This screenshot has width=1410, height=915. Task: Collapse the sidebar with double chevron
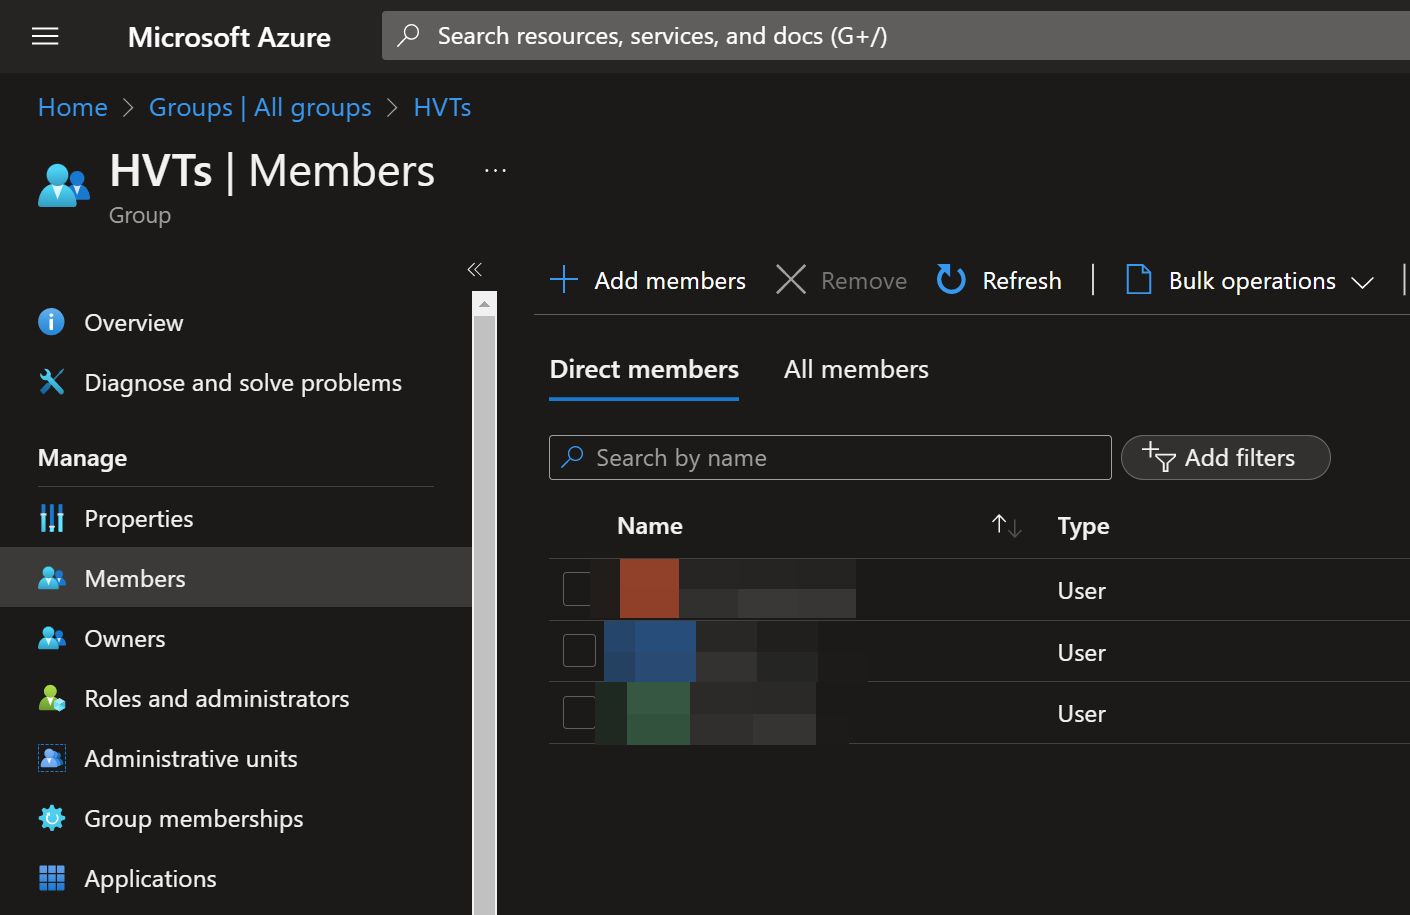pos(475,269)
